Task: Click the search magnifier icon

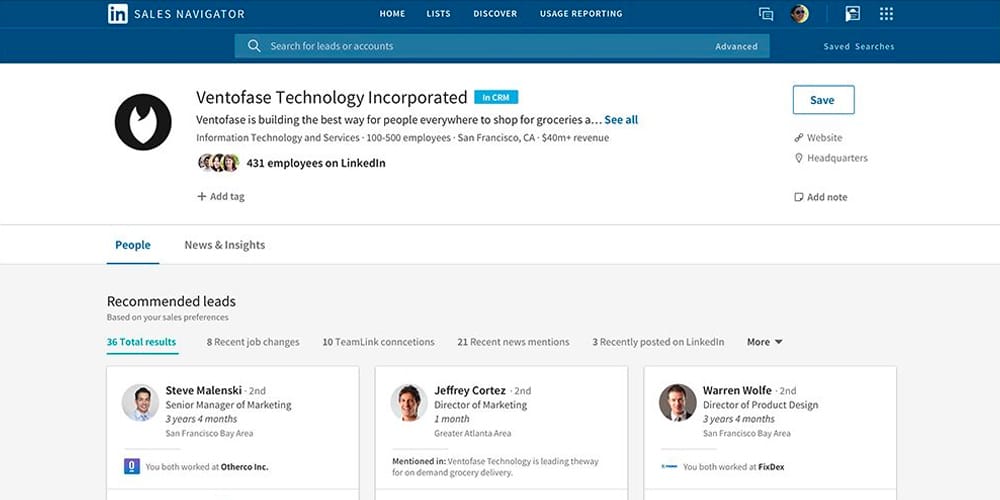Action: [254, 46]
